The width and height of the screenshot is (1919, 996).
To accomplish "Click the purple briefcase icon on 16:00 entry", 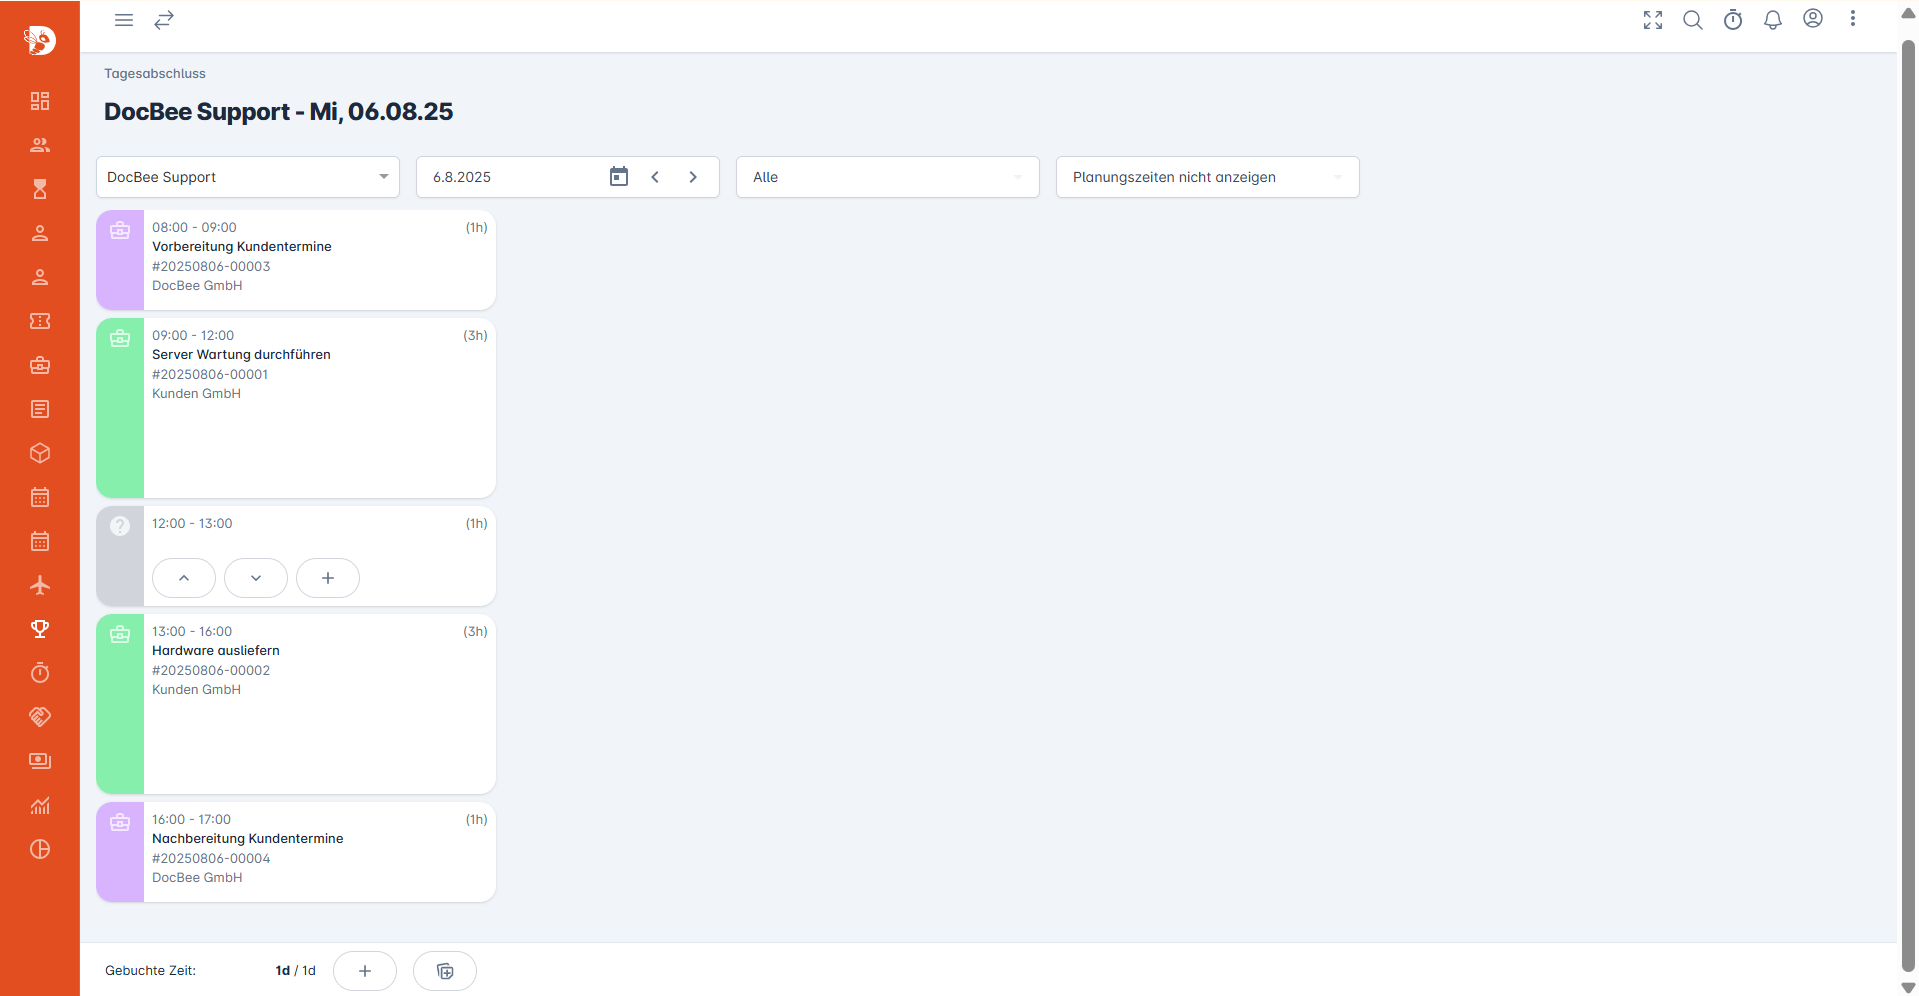I will point(120,822).
